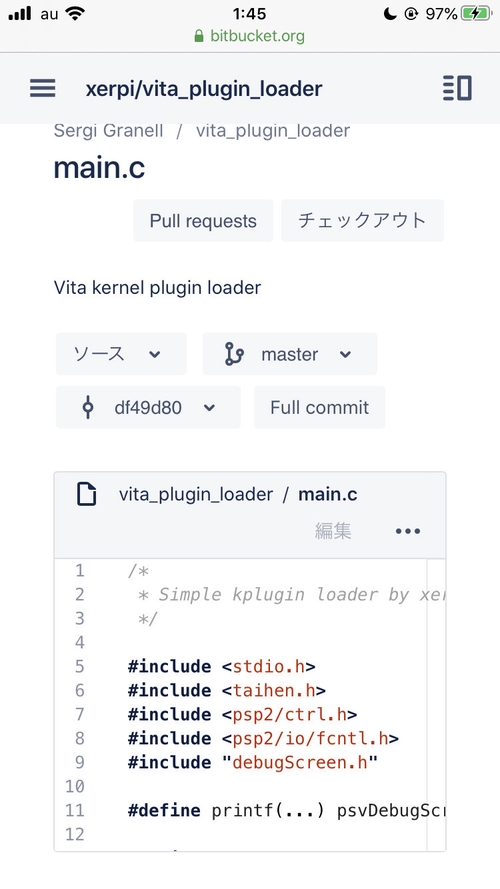Select line number 5 in code view
Screen dimensions: 500x889
(79, 666)
